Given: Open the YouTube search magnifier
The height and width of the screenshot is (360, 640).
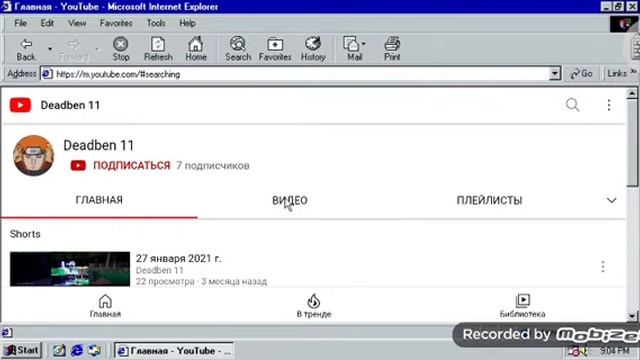Looking at the screenshot, I should (573, 105).
